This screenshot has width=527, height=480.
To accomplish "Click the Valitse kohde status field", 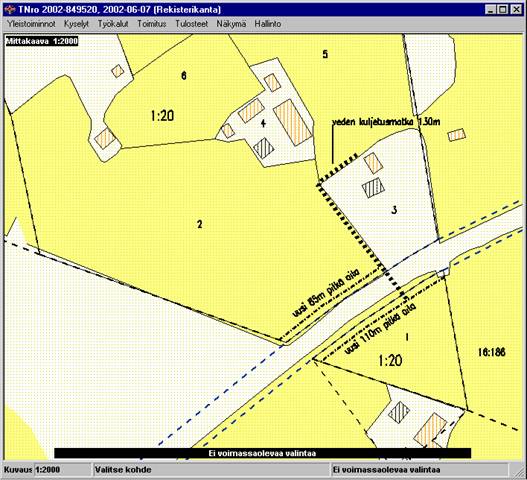I will tap(210, 470).
